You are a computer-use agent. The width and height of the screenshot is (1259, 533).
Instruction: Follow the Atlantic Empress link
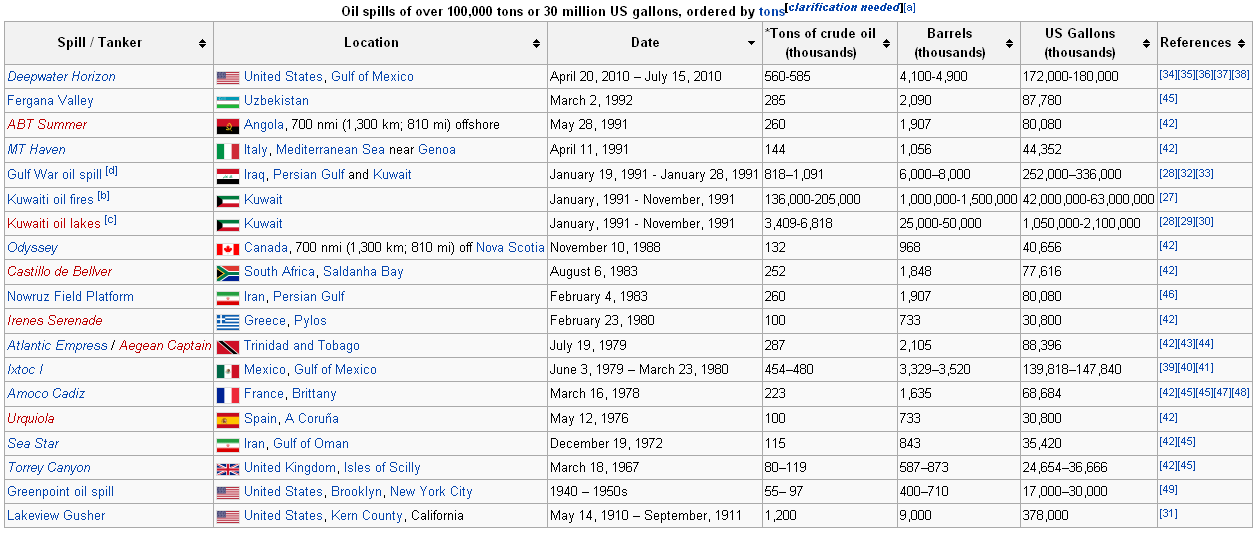point(57,346)
